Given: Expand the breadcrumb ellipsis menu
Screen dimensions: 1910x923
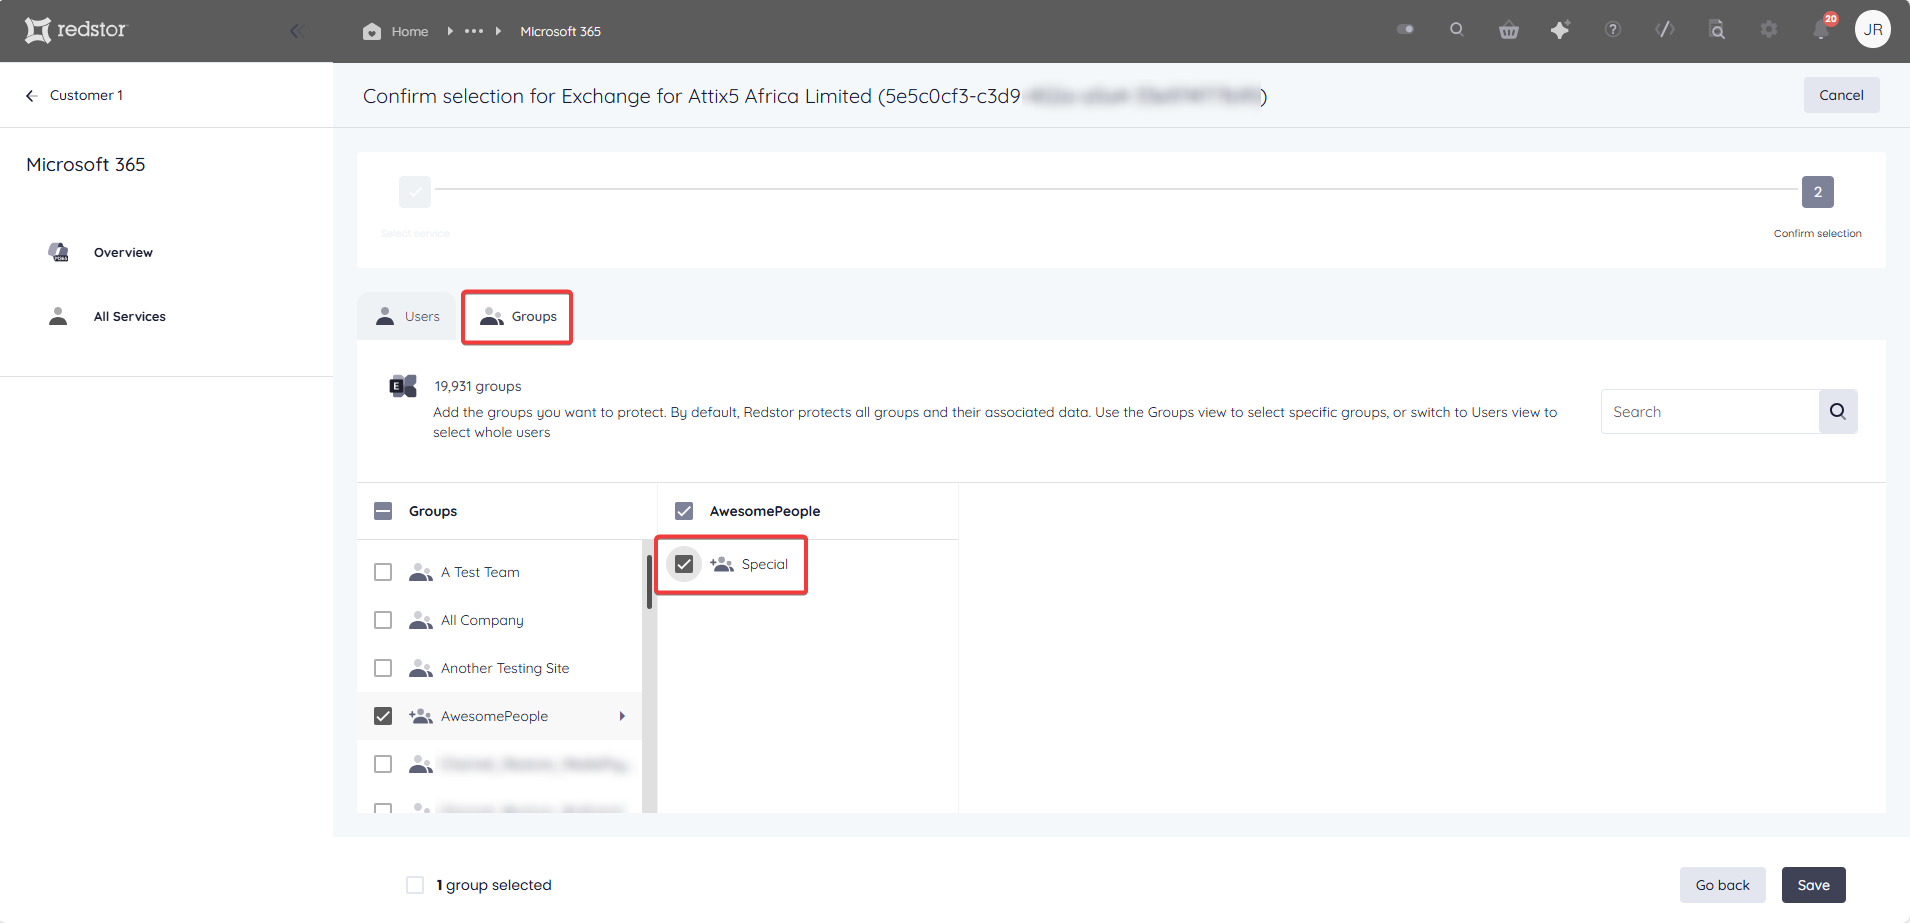Looking at the screenshot, I should [x=474, y=31].
